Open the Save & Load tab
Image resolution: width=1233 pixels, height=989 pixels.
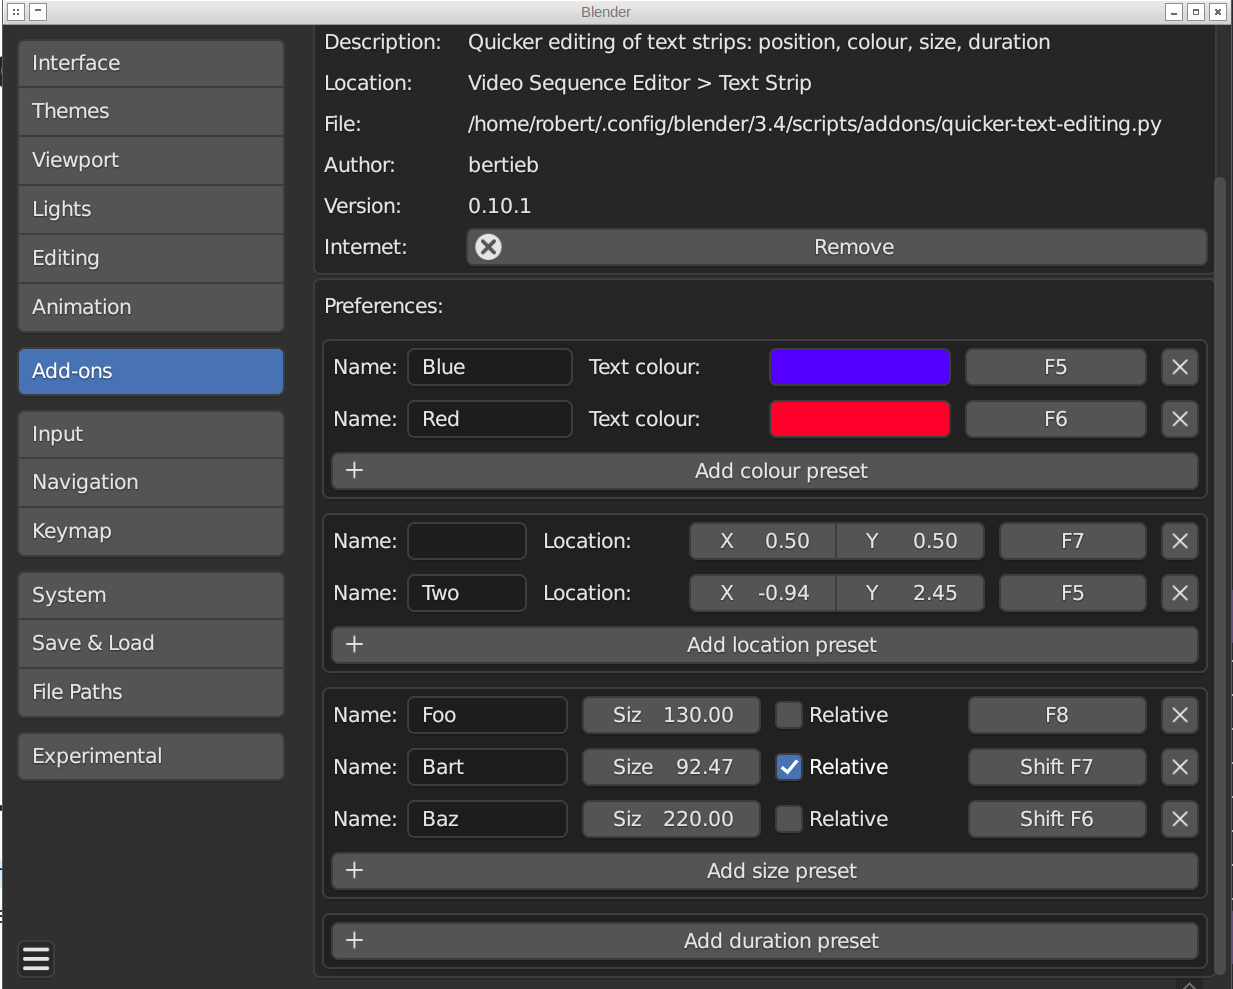[x=151, y=643]
